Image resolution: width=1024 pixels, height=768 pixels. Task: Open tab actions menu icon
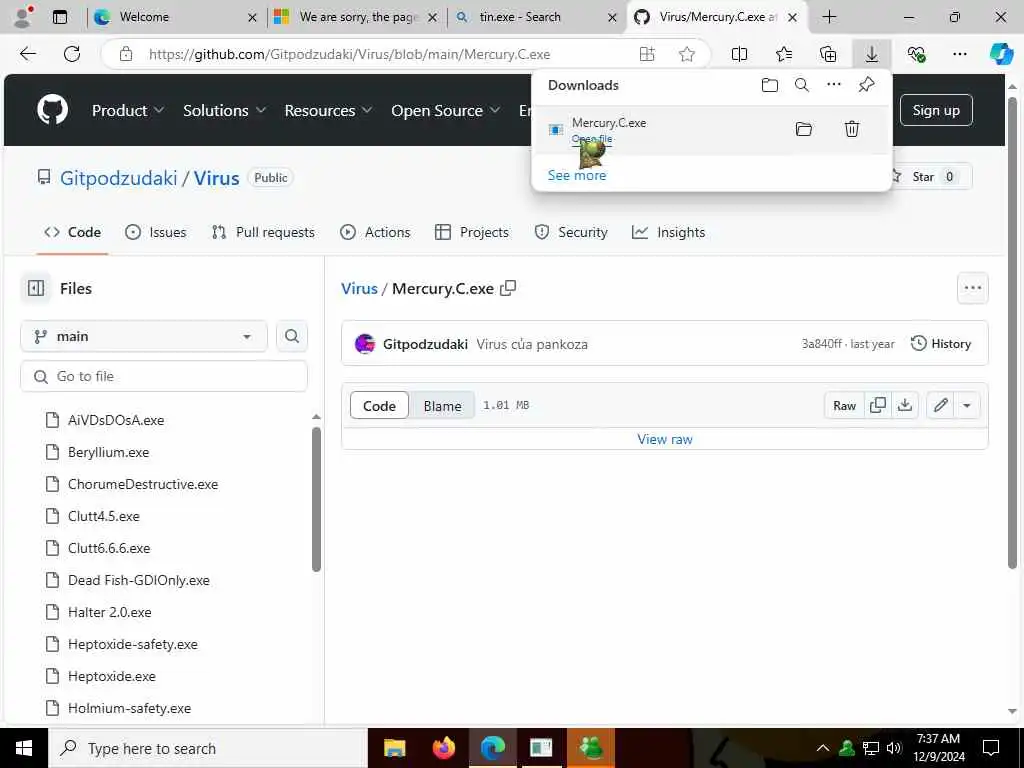point(59,17)
